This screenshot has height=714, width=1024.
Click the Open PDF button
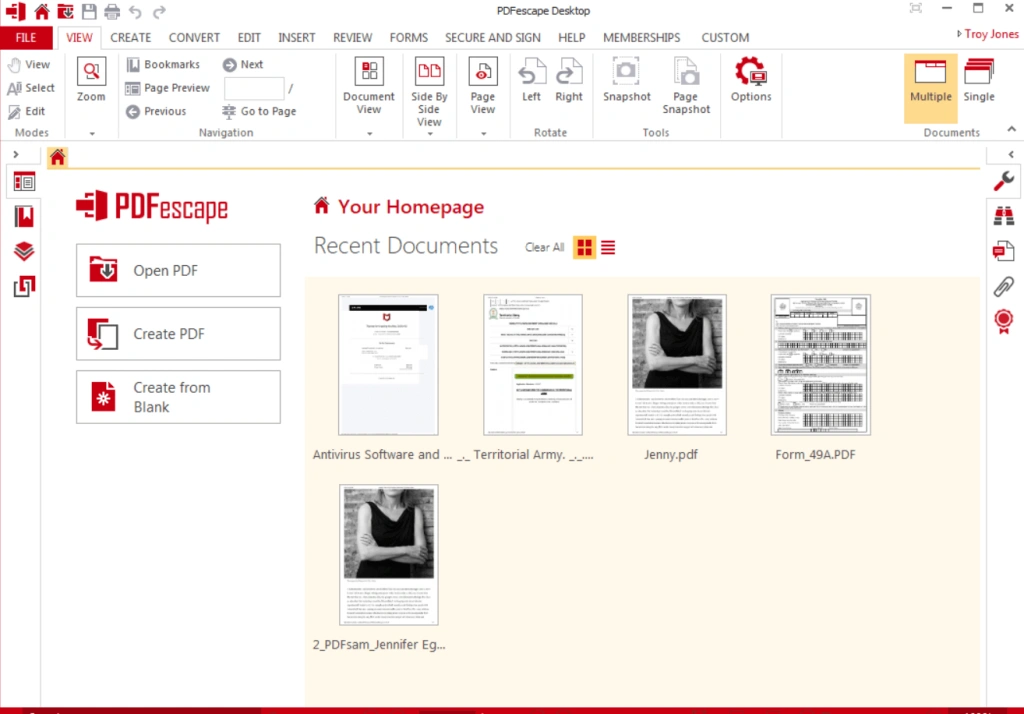(178, 270)
